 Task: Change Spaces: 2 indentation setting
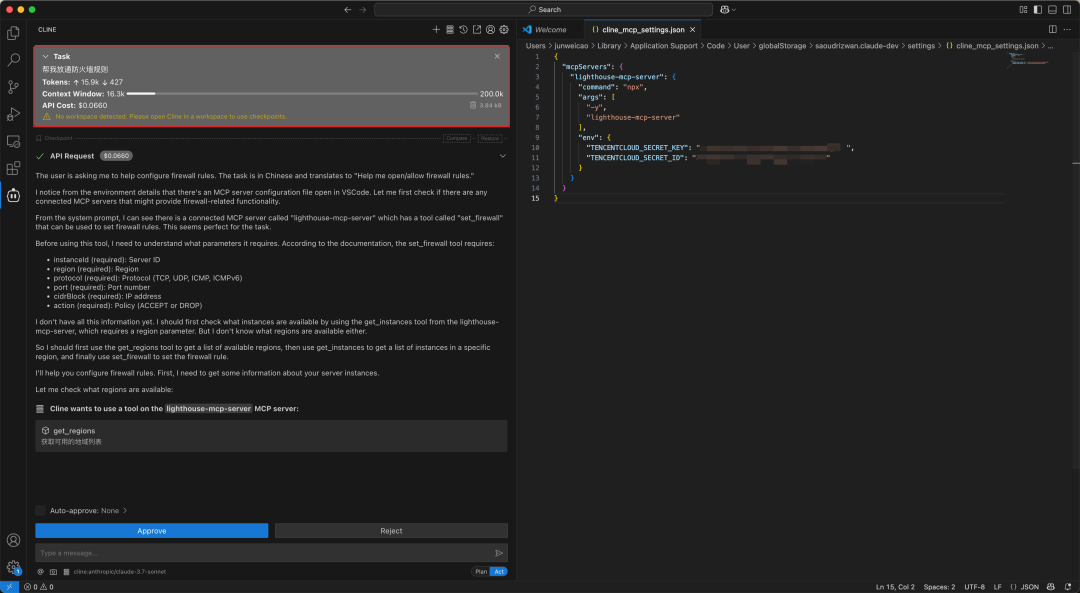939,587
